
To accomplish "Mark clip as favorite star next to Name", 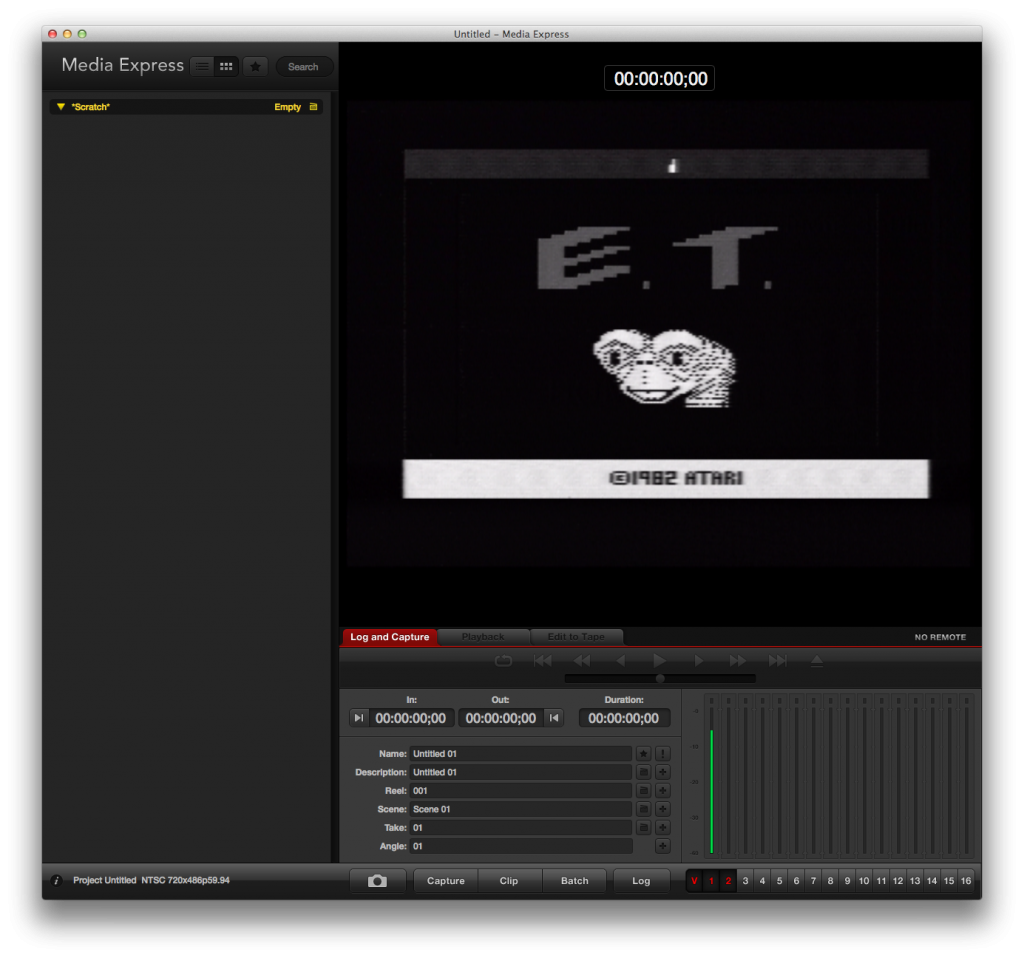I will click(643, 754).
